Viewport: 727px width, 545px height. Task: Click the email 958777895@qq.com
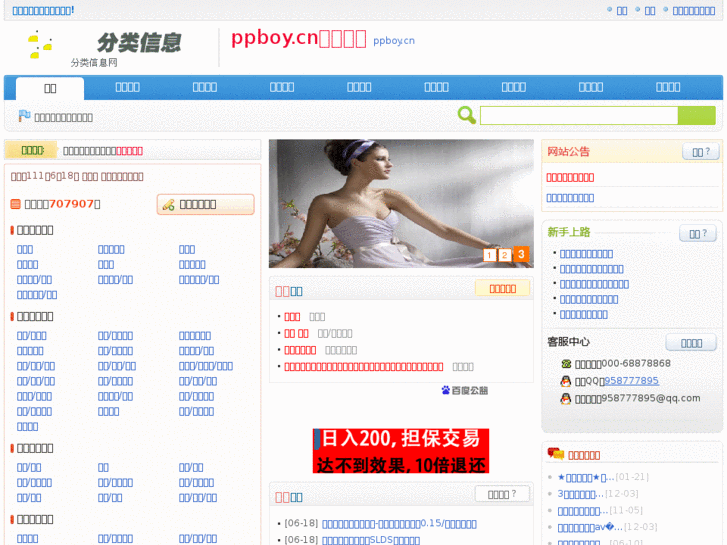click(650, 398)
